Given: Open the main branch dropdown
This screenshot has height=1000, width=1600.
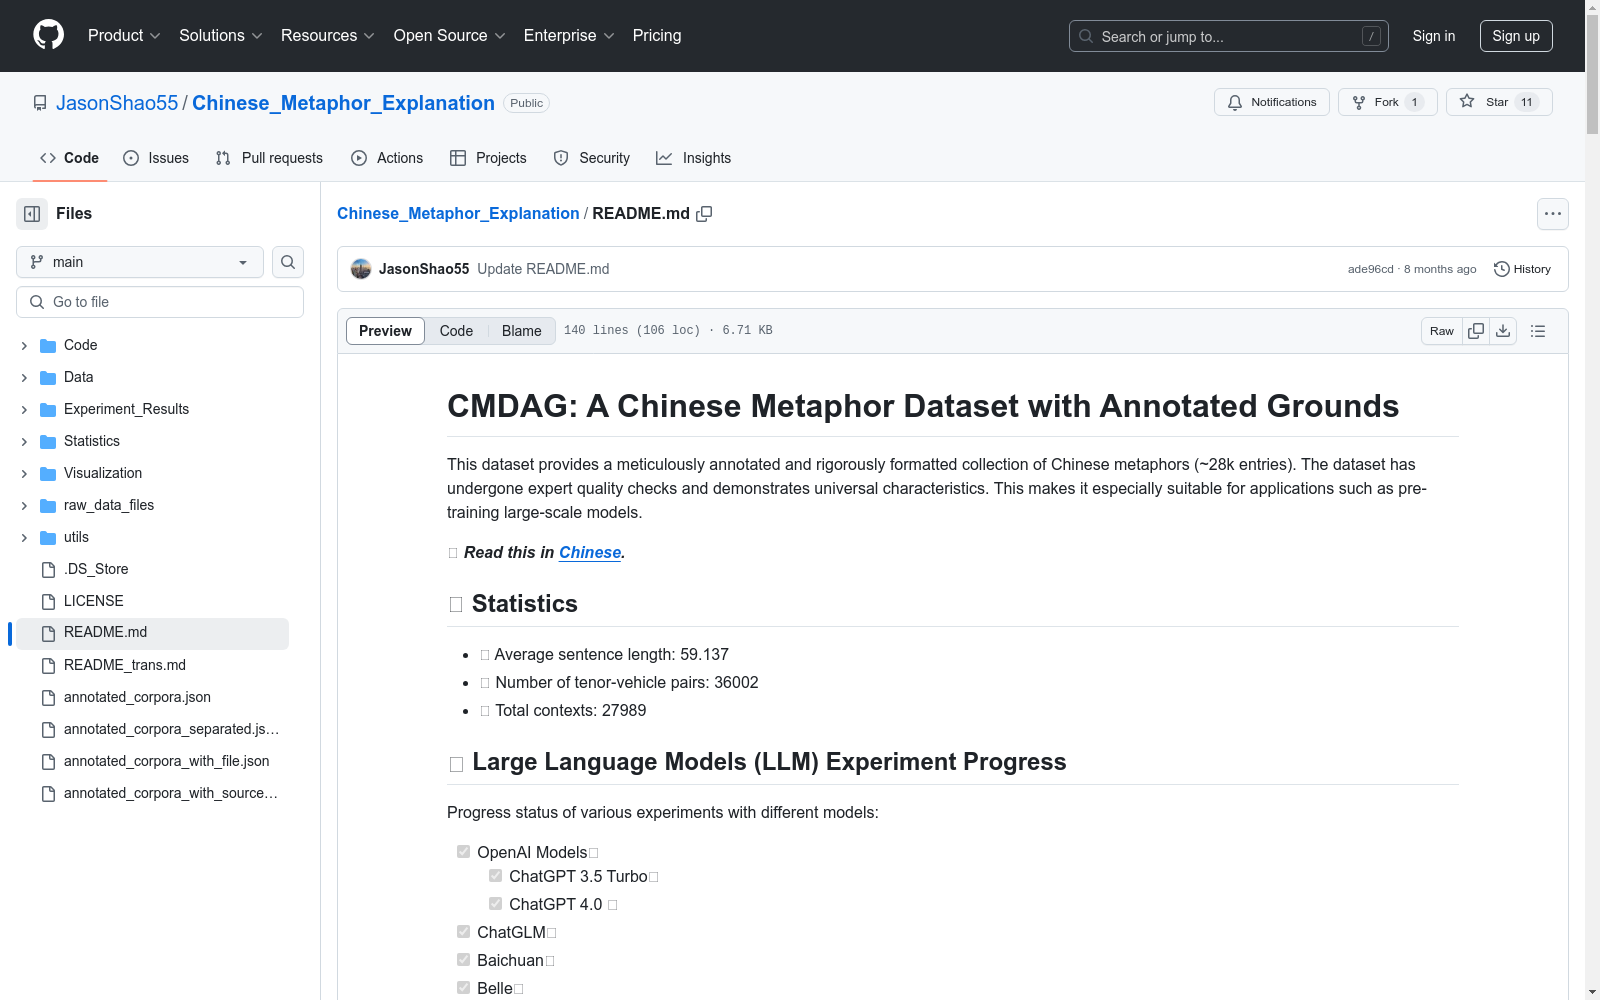Looking at the screenshot, I should click(x=140, y=262).
